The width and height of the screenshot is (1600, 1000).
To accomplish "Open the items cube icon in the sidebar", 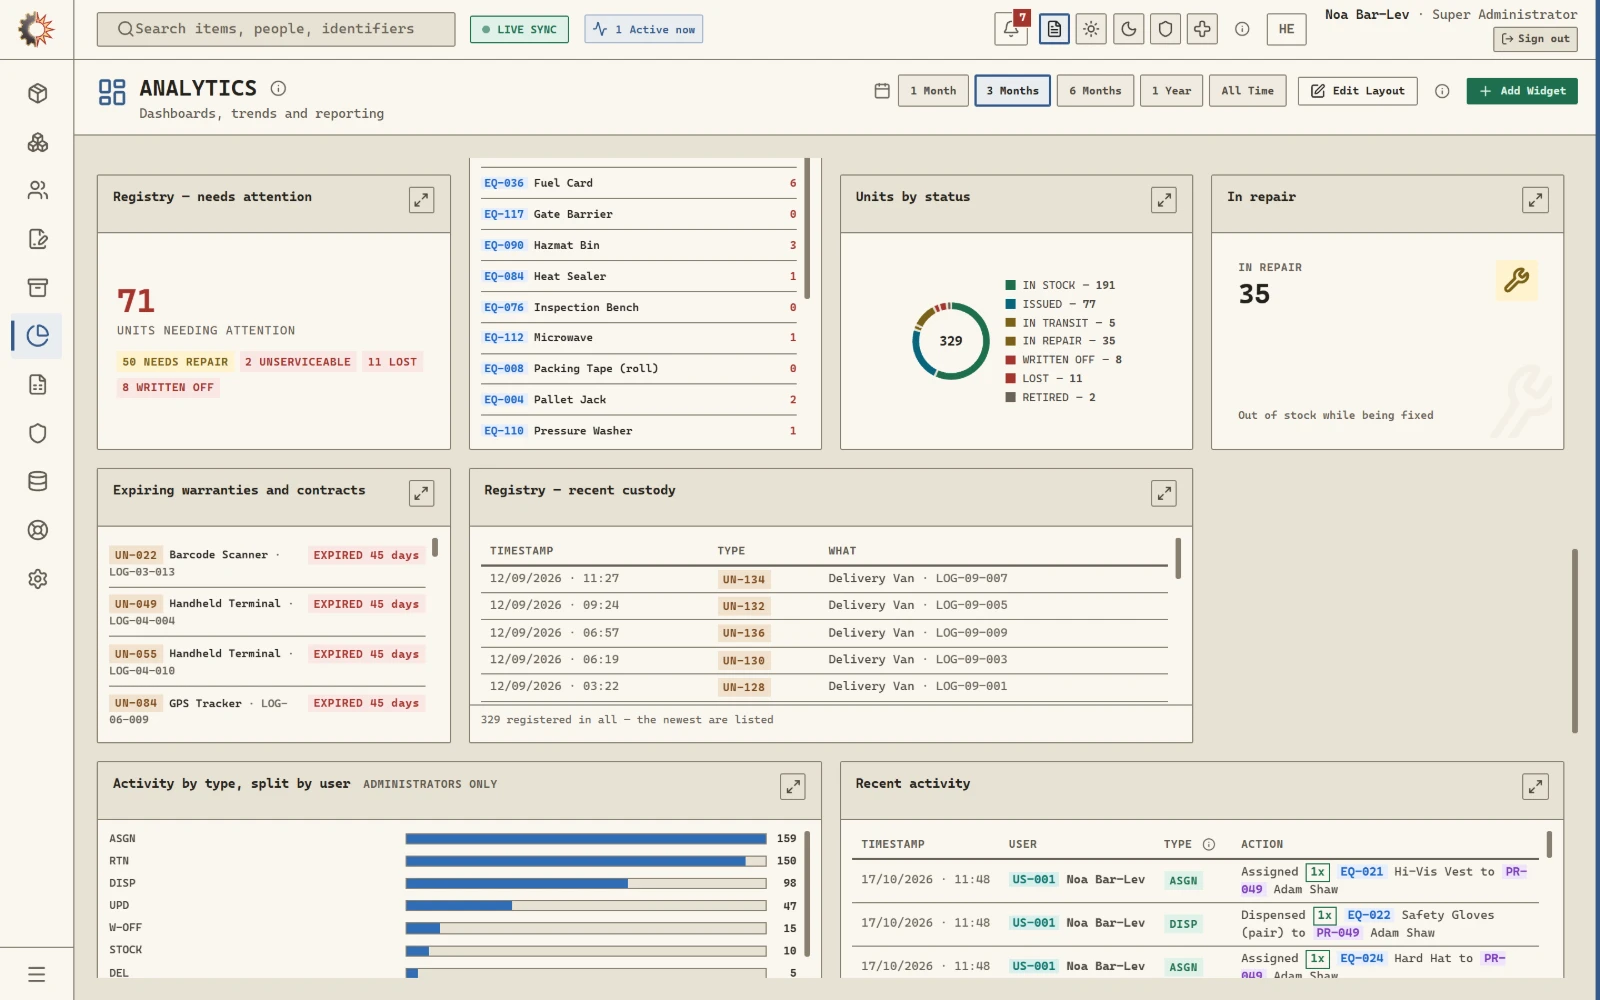I will coord(38,93).
